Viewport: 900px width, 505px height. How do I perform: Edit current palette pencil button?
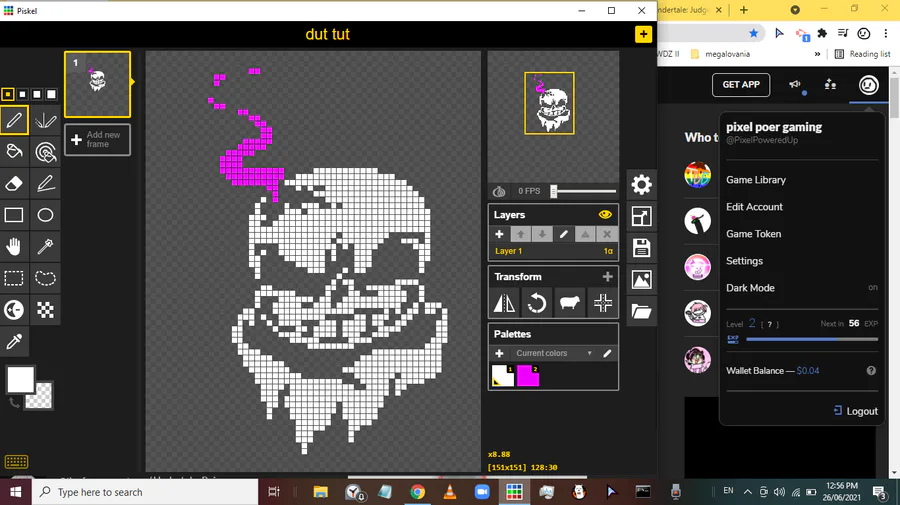click(607, 353)
